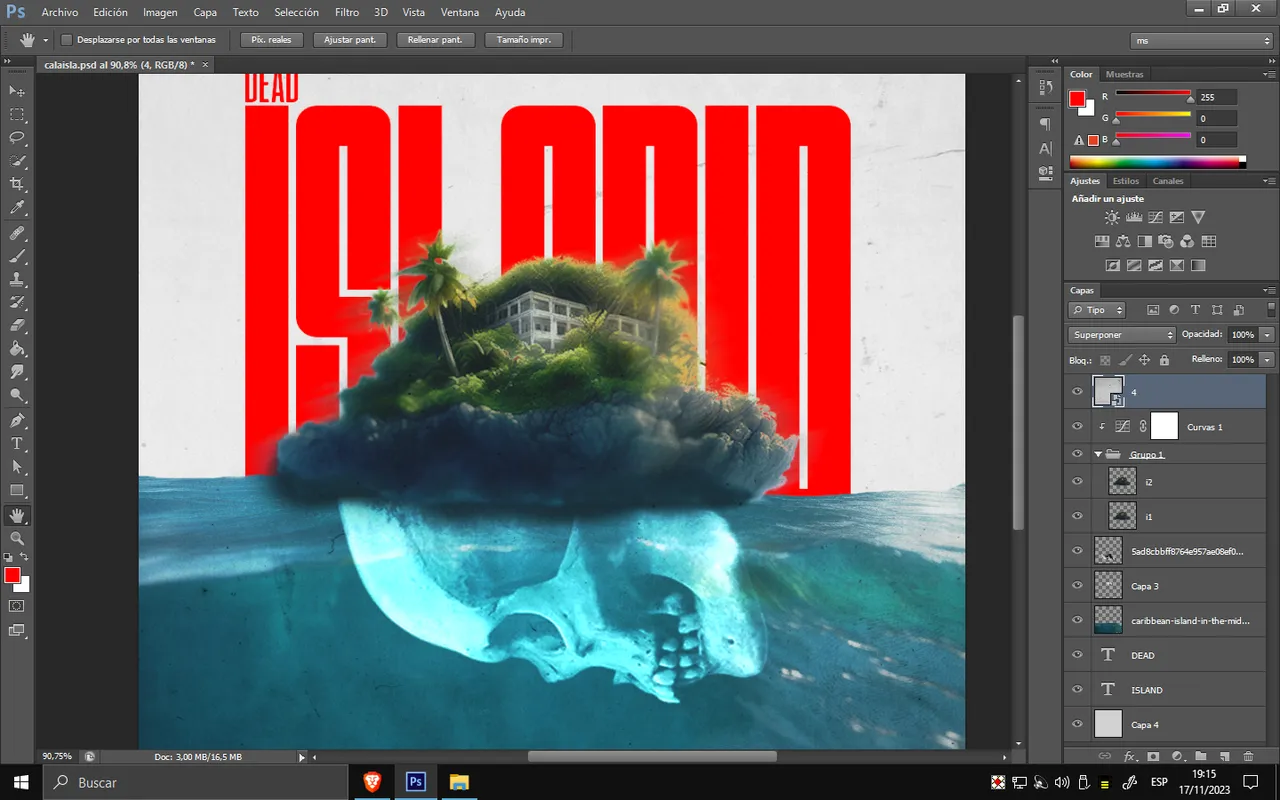The height and width of the screenshot is (800, 1280).
Task: Select the Crop tool
Action: tap(17, 185)
